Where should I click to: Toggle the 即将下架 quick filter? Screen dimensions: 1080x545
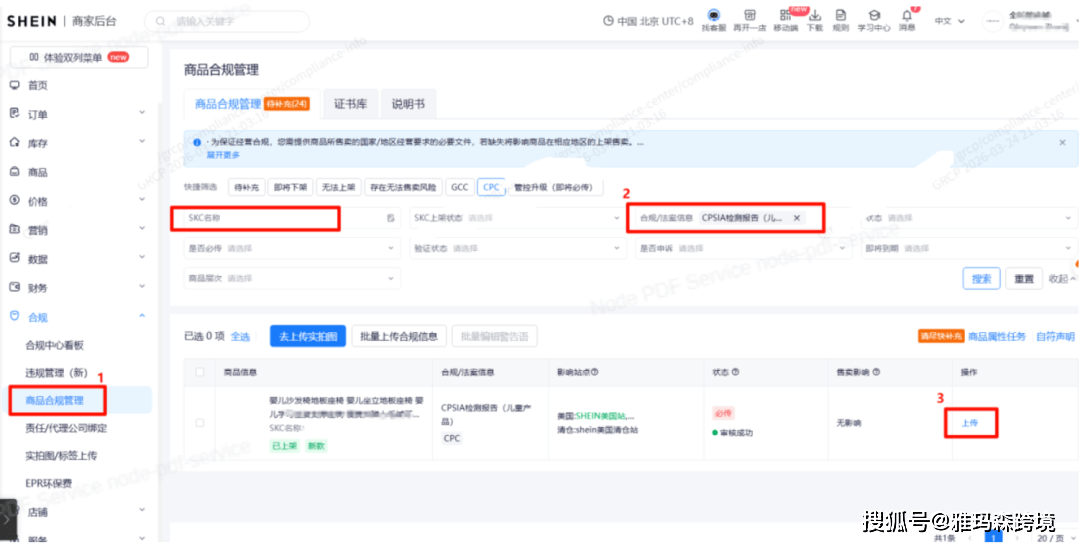click(290, 187)
